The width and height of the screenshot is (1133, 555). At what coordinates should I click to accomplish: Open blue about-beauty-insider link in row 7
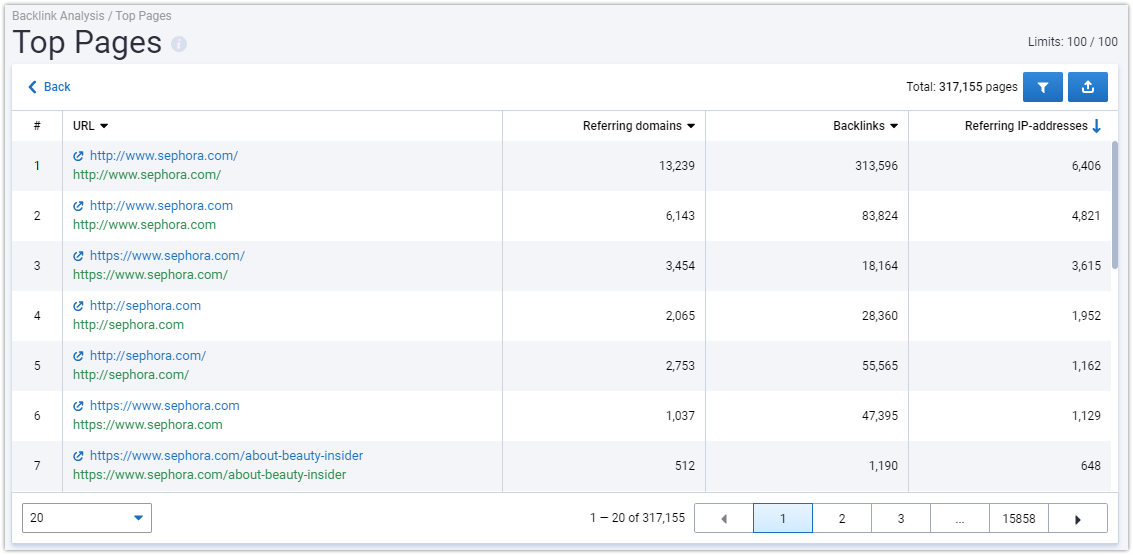226,455
